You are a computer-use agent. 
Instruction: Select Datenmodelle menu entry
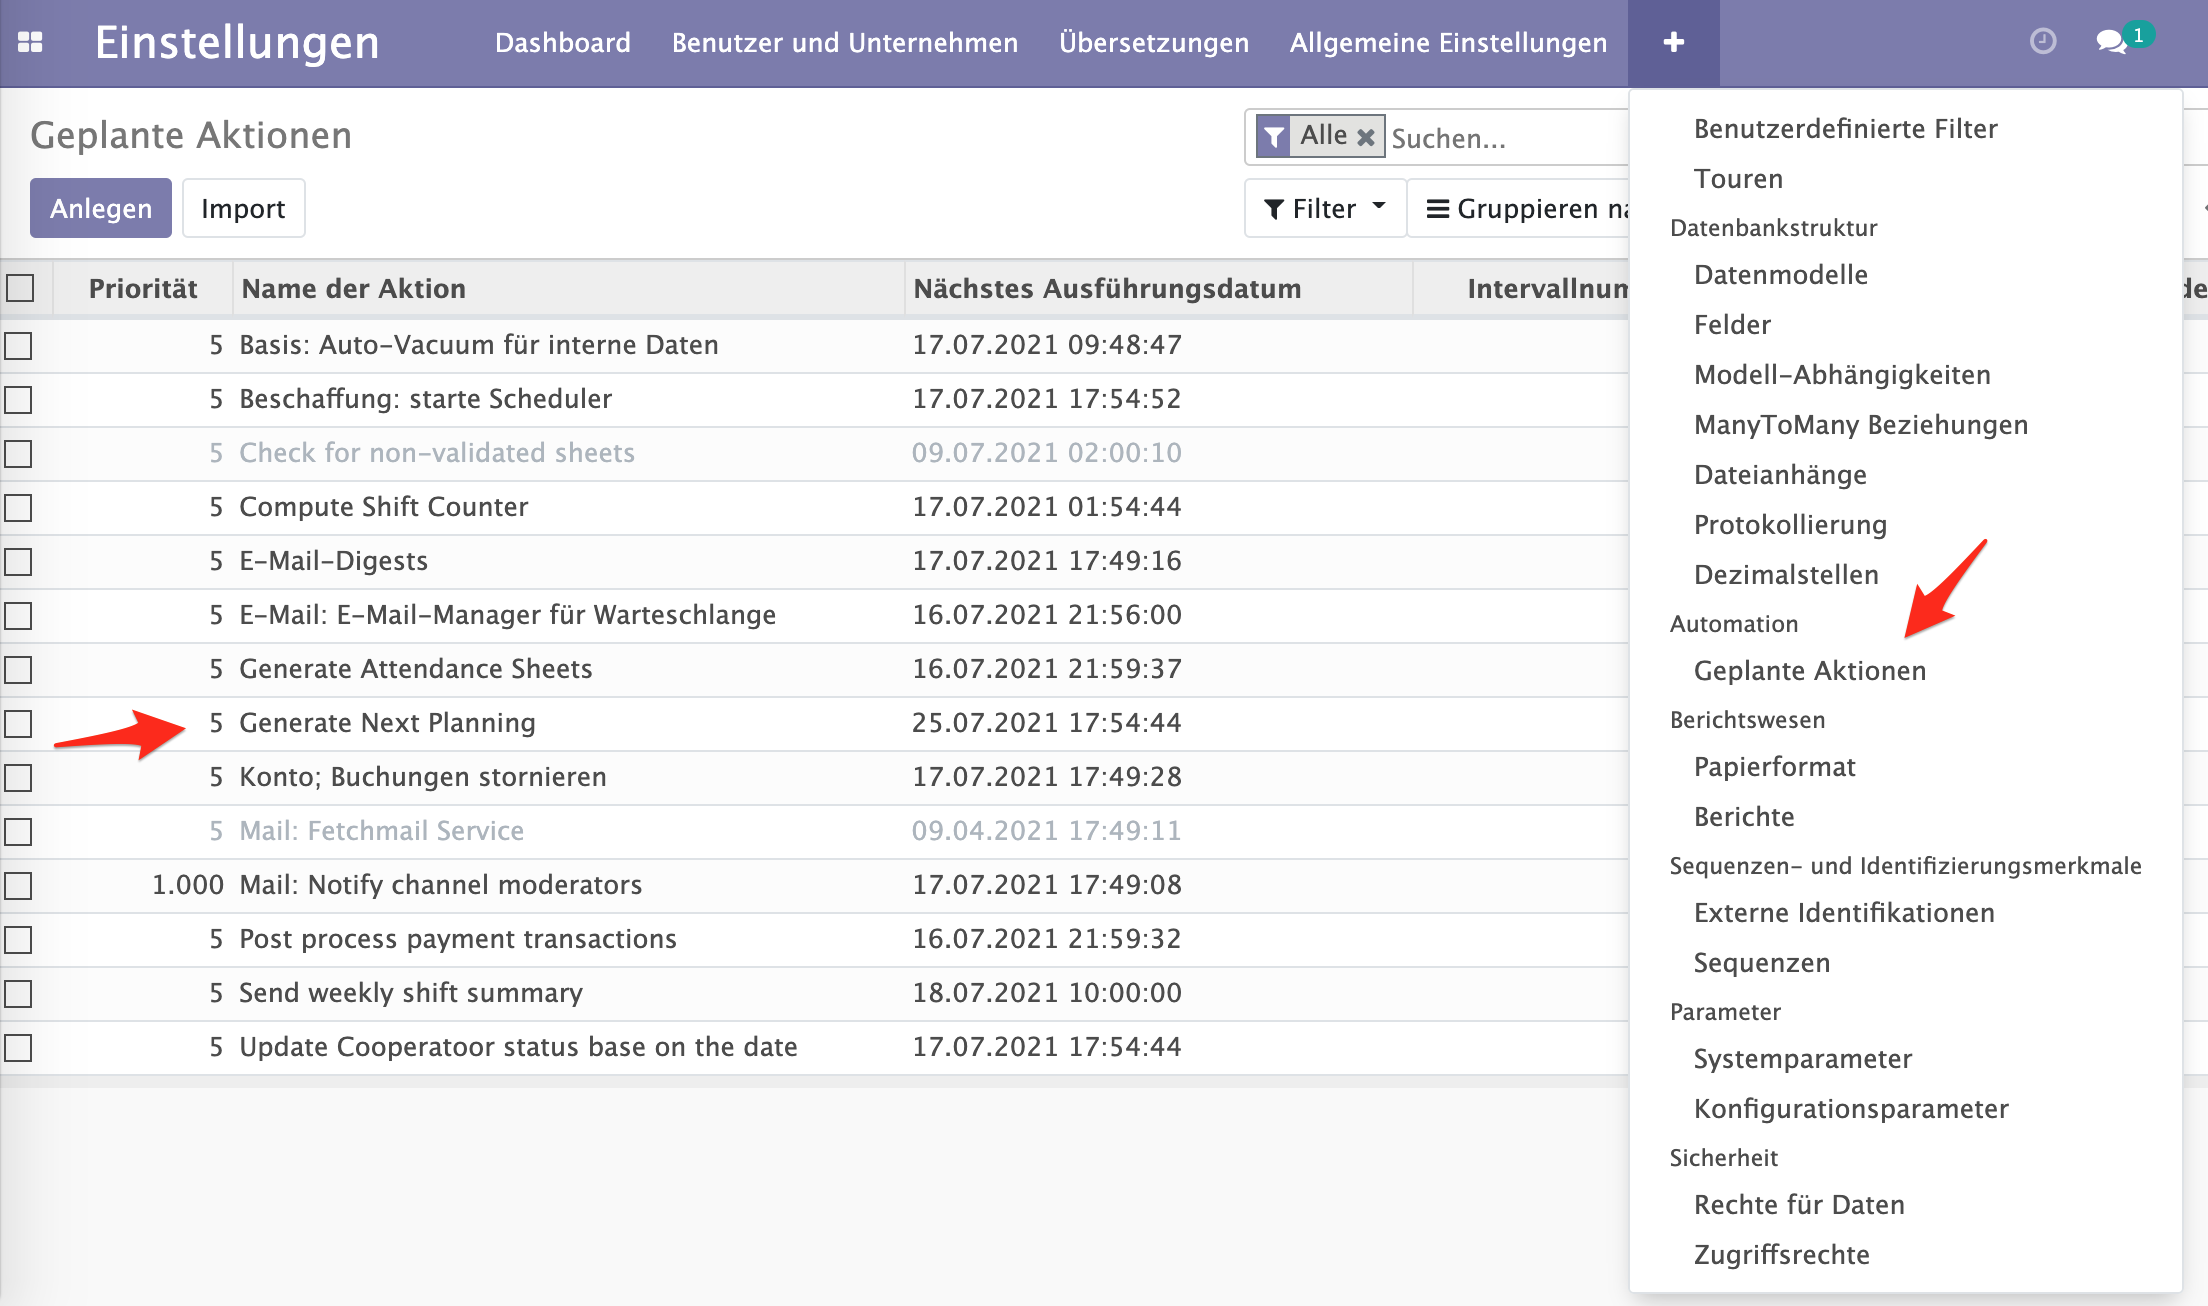1780,275
